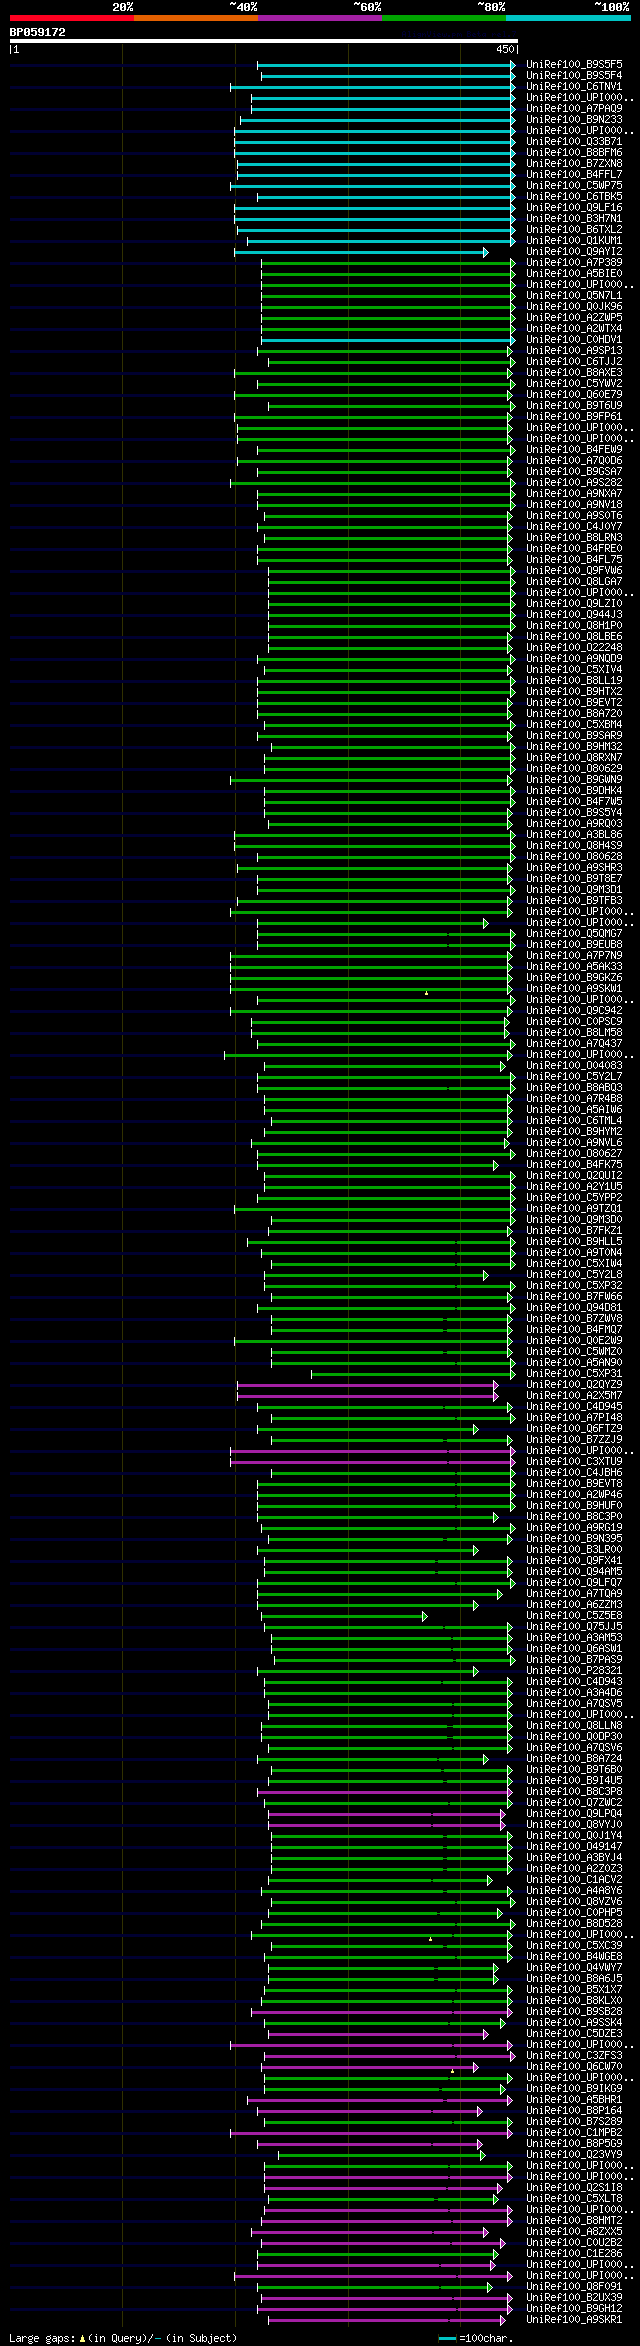Image resolution: width=640 pixels, height=2346 pixels.
Task: Click the purple alignment bar of UniRef100_C3XTU9
Action: tap(372, 1462)
